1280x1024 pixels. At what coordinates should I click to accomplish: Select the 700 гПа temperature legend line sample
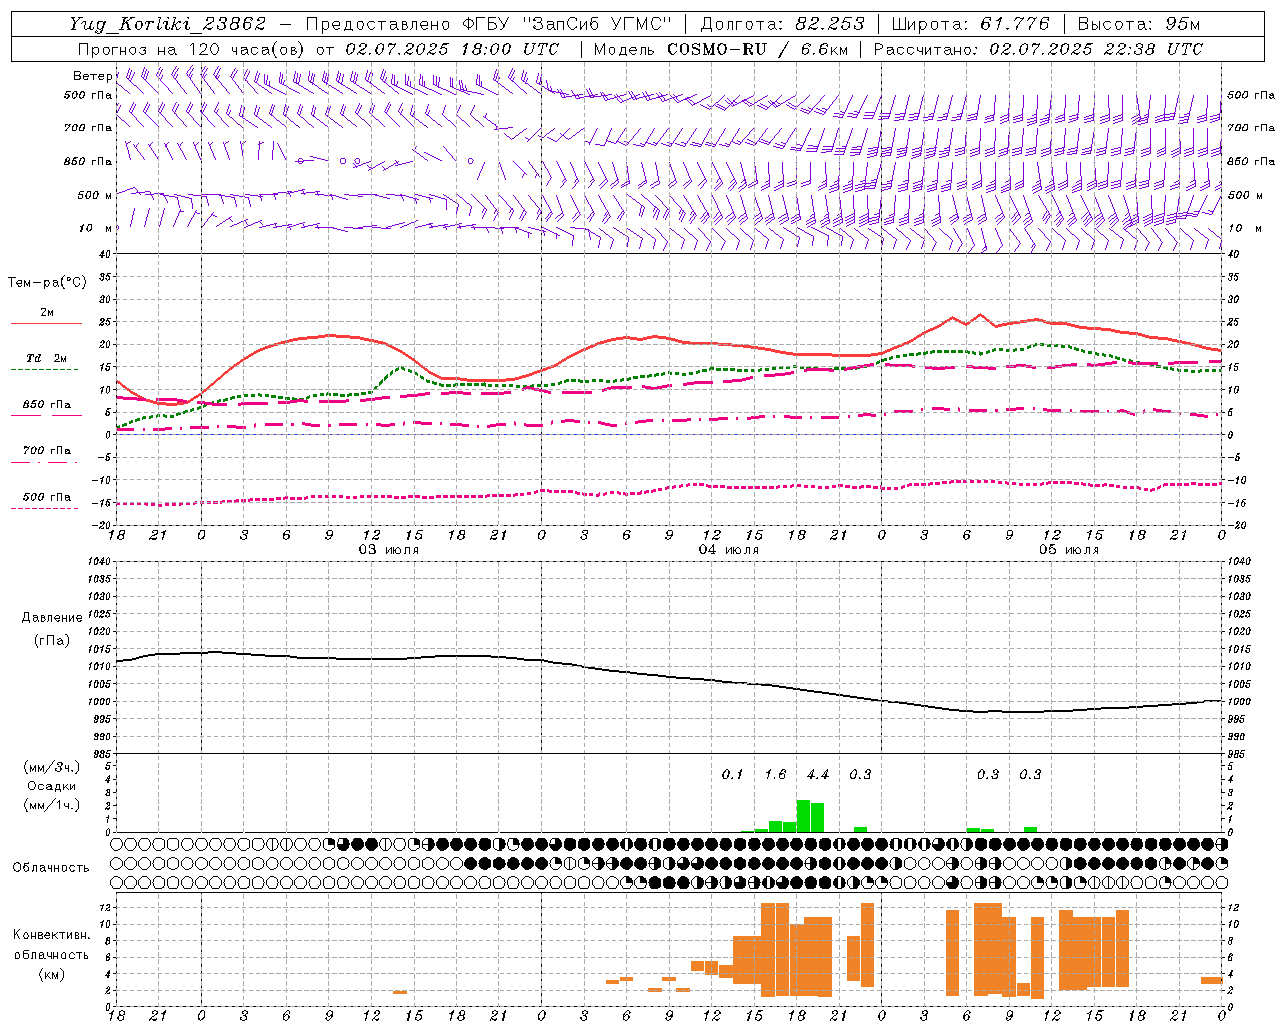tap(46, 462)
